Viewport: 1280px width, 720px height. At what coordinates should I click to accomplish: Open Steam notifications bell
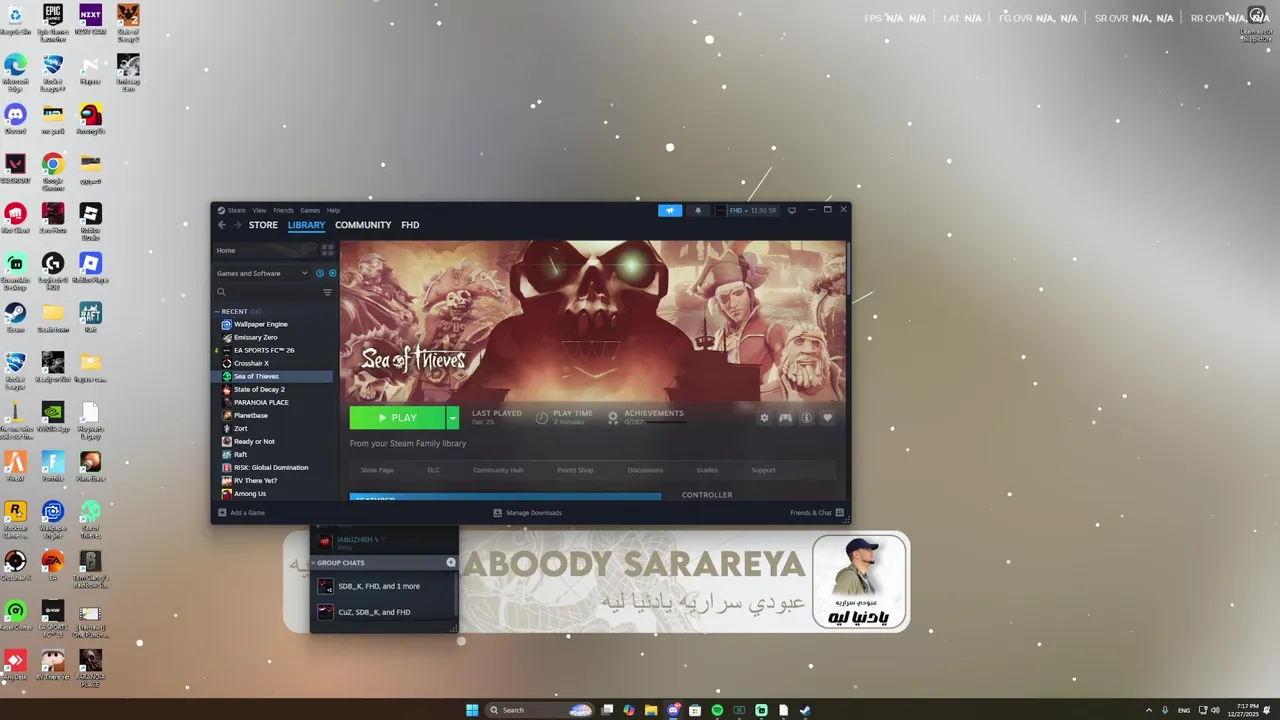point(698,210)
